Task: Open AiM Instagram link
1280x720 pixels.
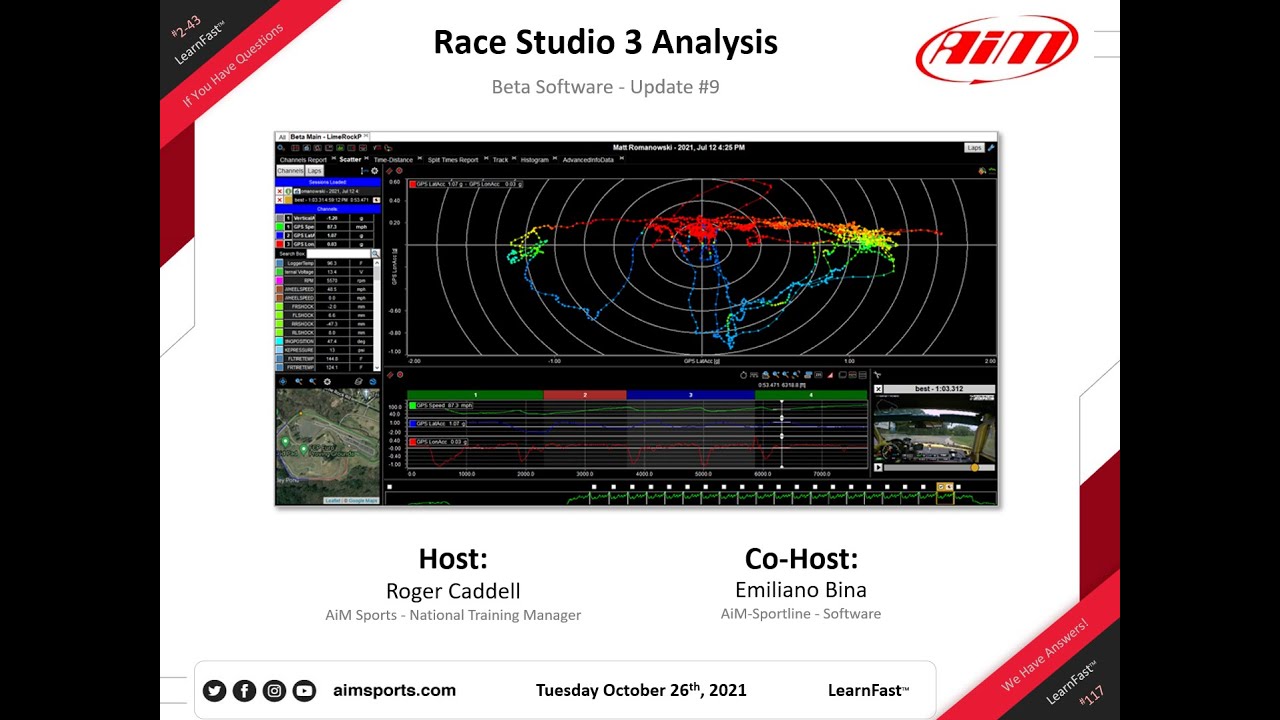Action: [274, 690]
